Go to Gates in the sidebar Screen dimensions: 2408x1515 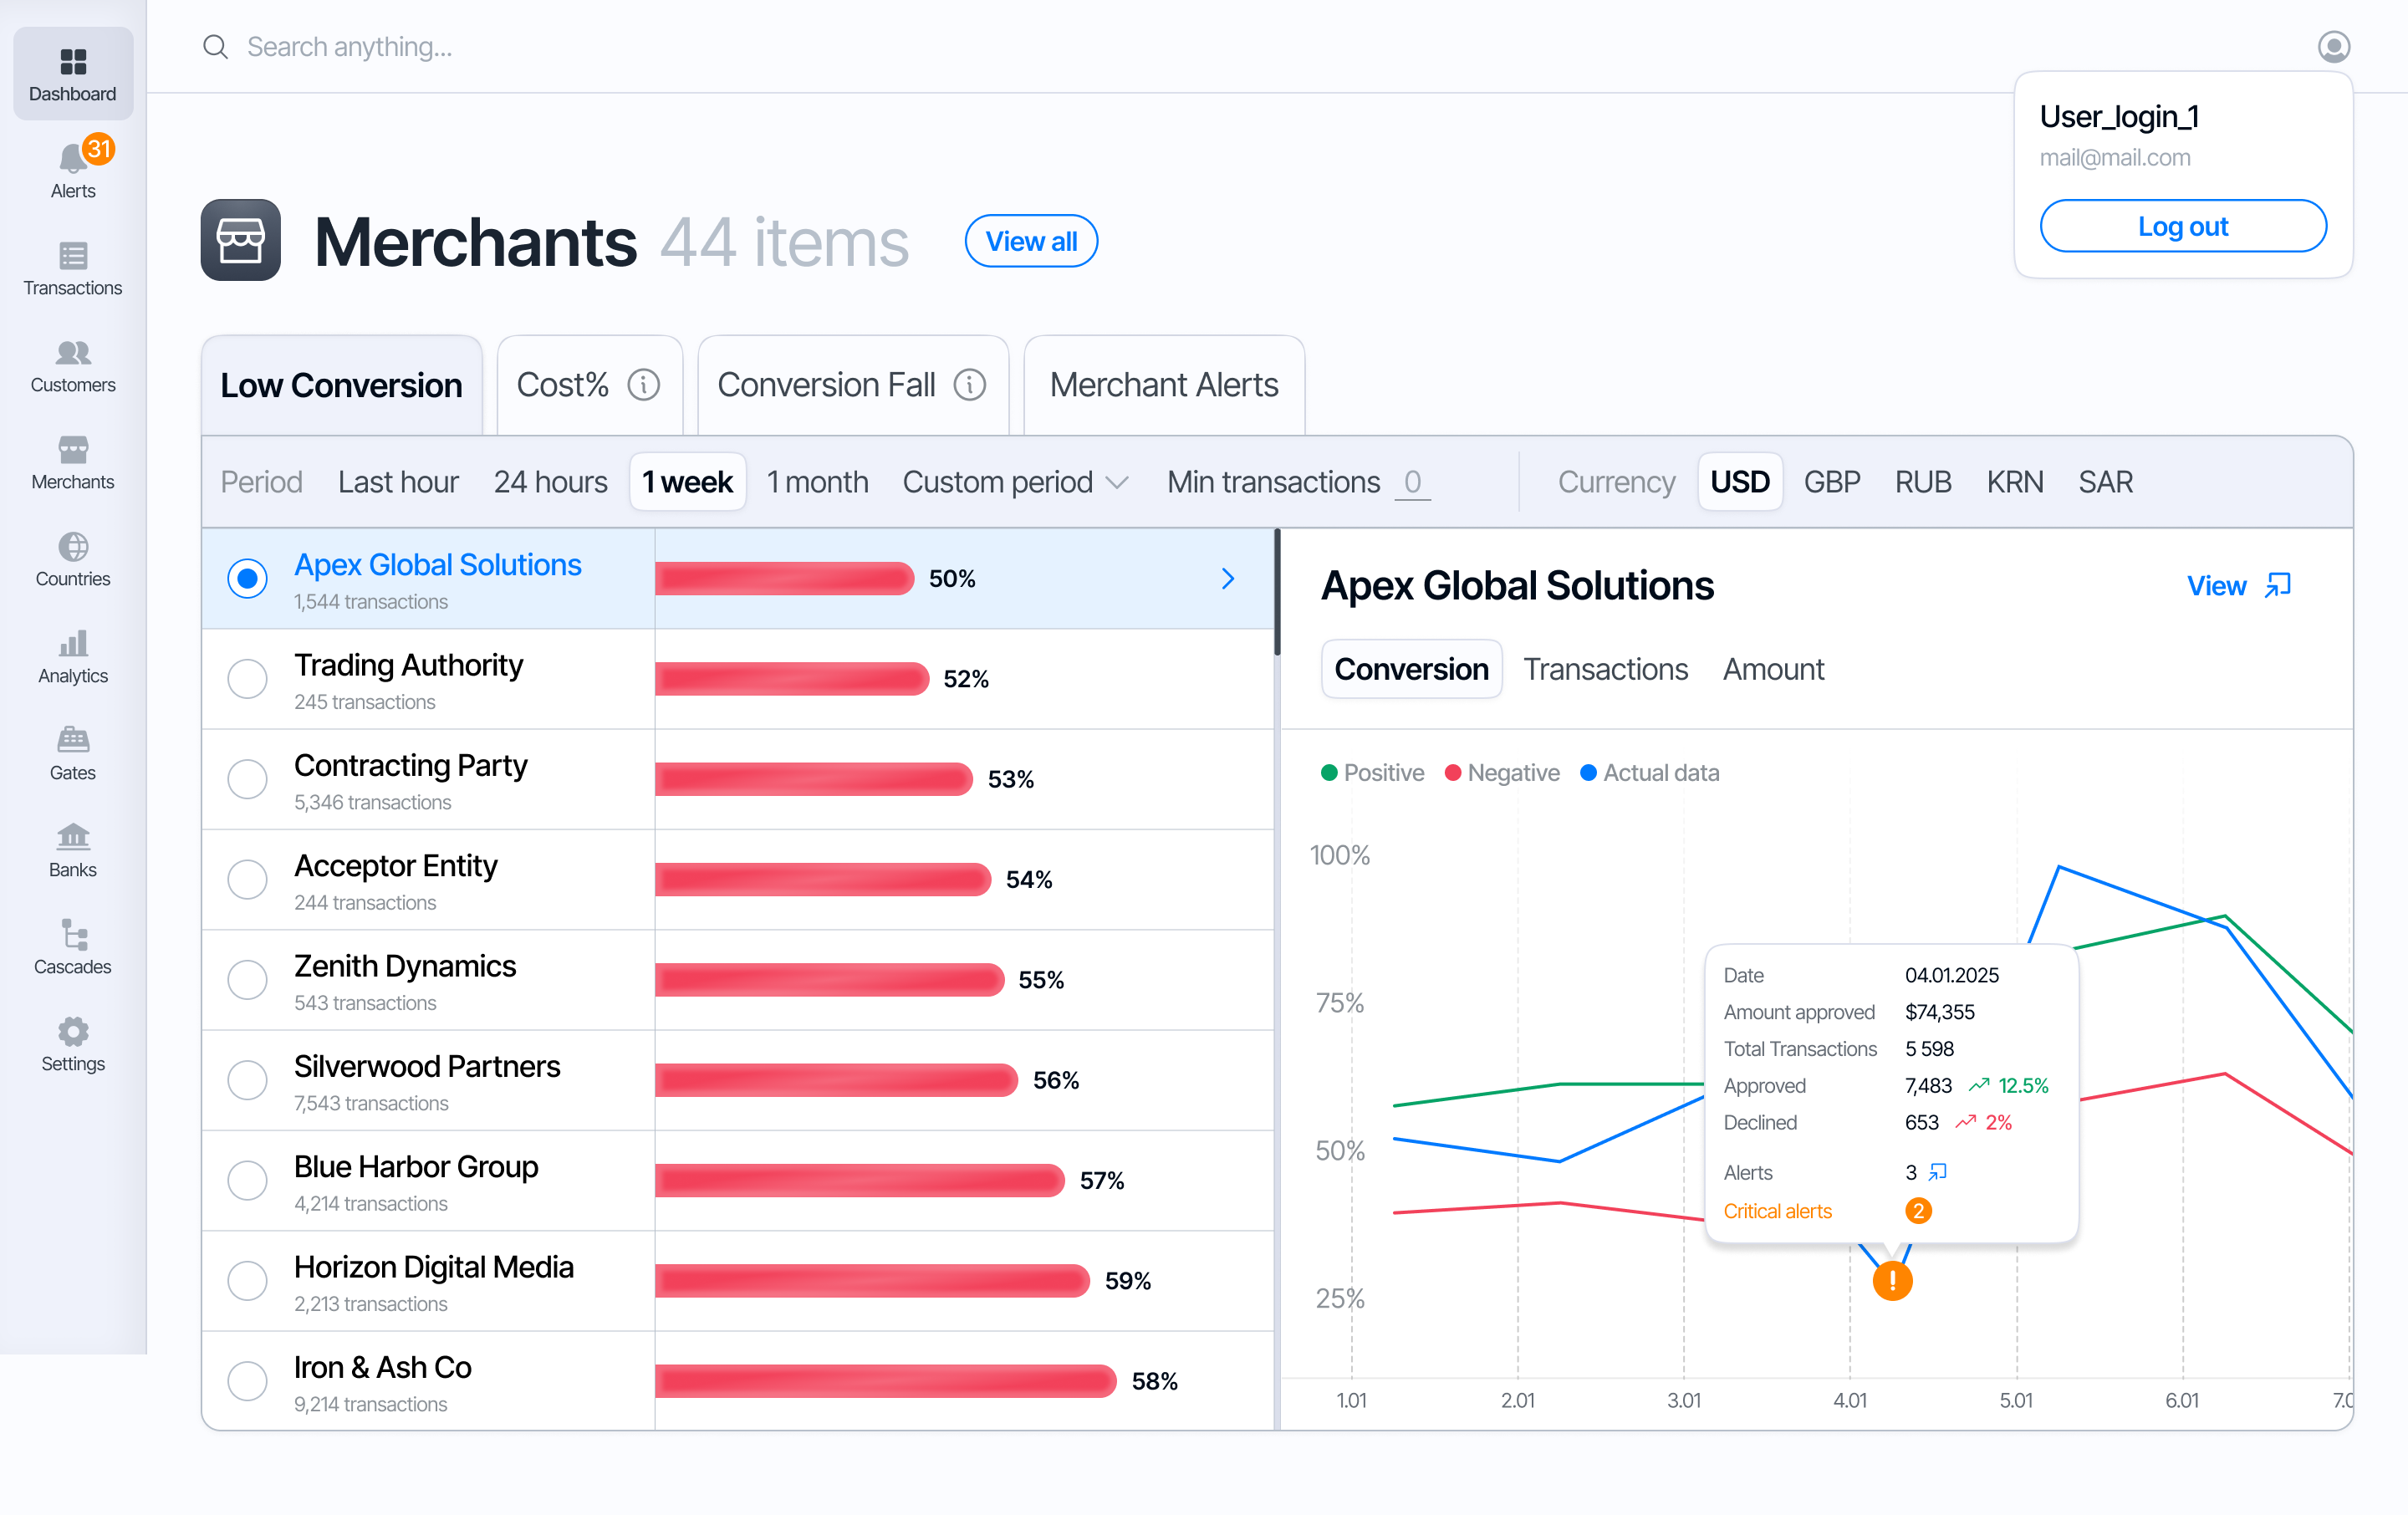point(72,741)
